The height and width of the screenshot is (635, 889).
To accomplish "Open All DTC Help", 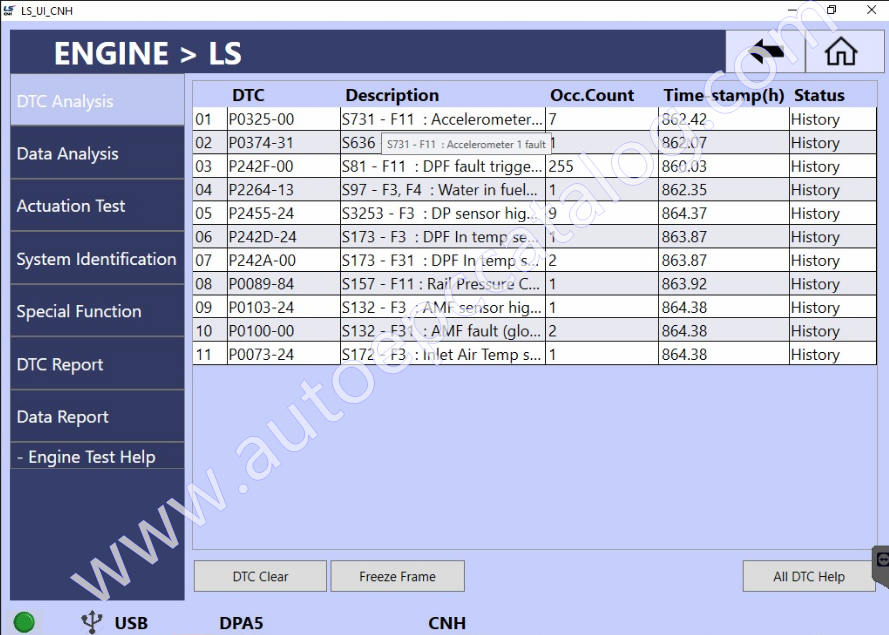I will pos(808,576).
